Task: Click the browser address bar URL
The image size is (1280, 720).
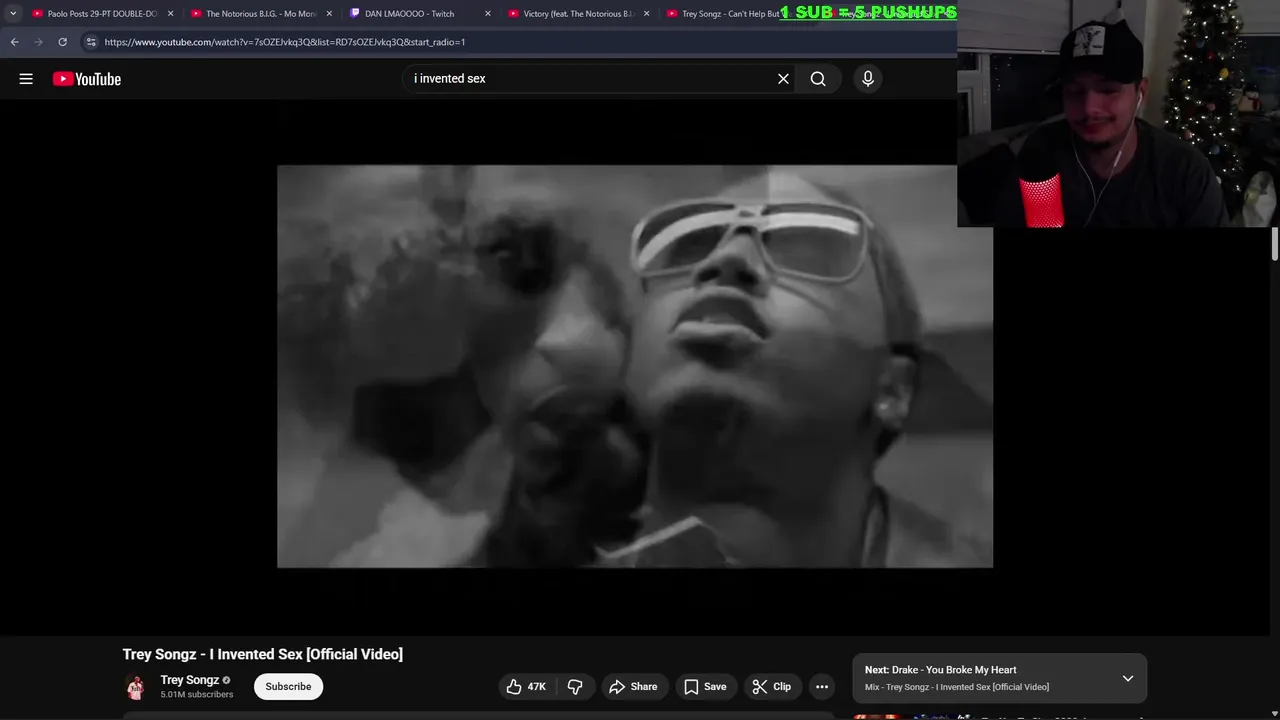Action: click(285, 42)
